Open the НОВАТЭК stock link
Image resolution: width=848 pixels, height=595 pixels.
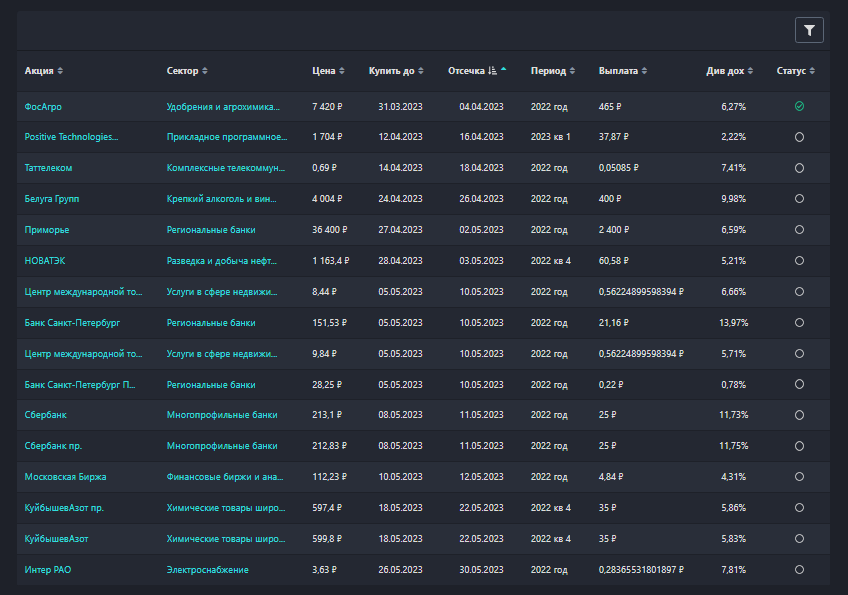[45, 261]
